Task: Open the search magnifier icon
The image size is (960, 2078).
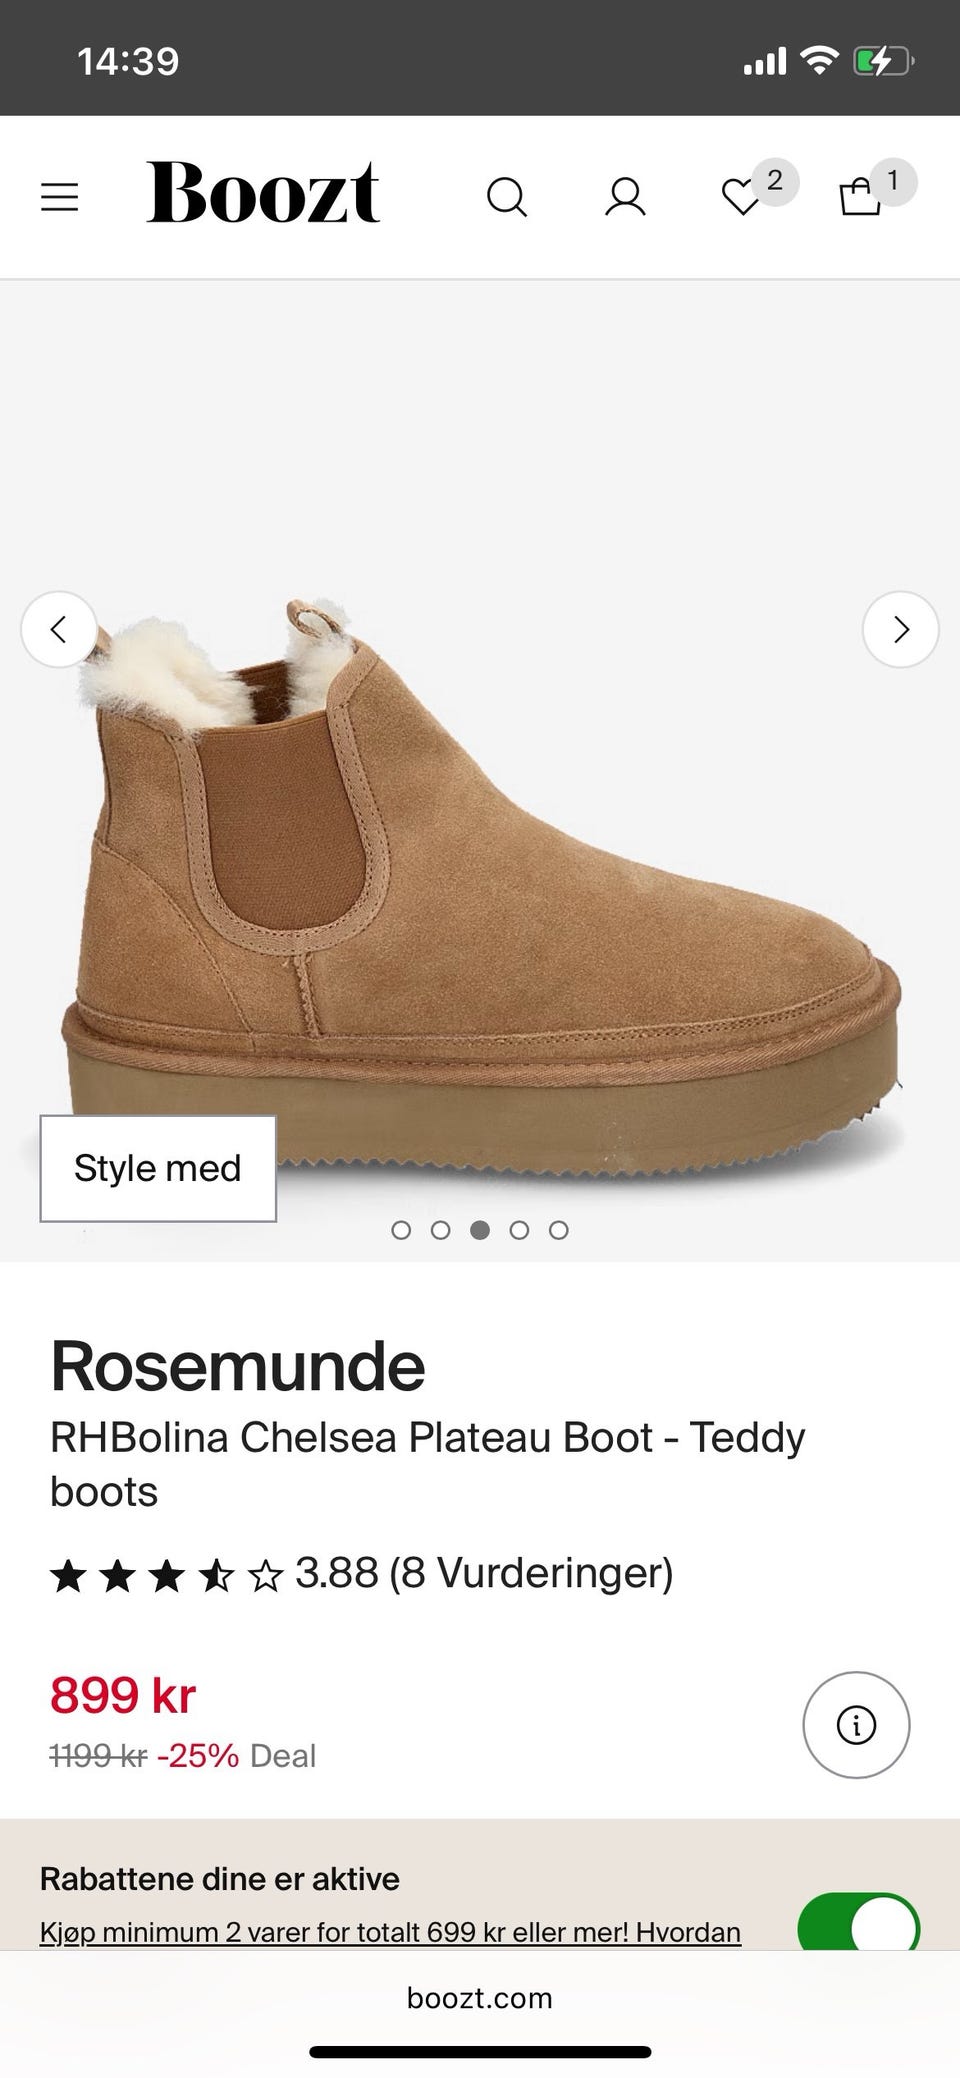Action: (x=506, y=197)
